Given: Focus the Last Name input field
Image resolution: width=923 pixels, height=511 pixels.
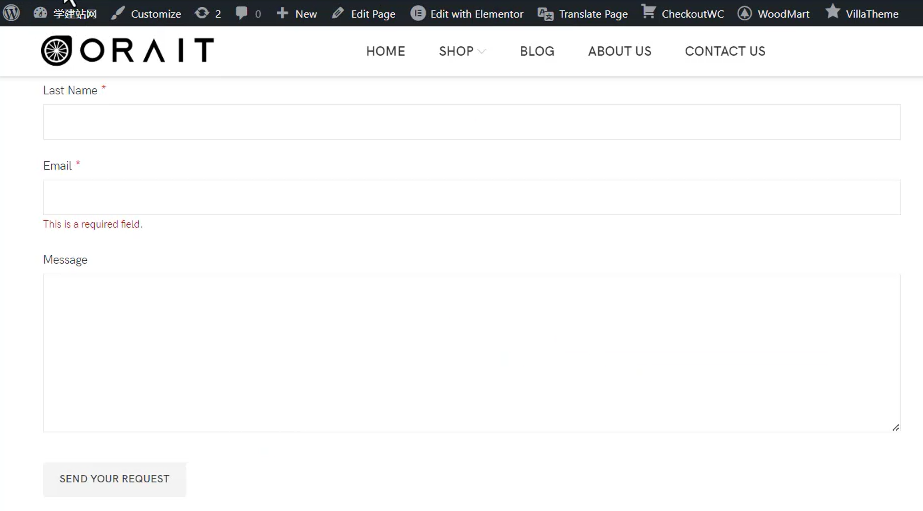Looking at the screenshot, I should tap(472, 122).
